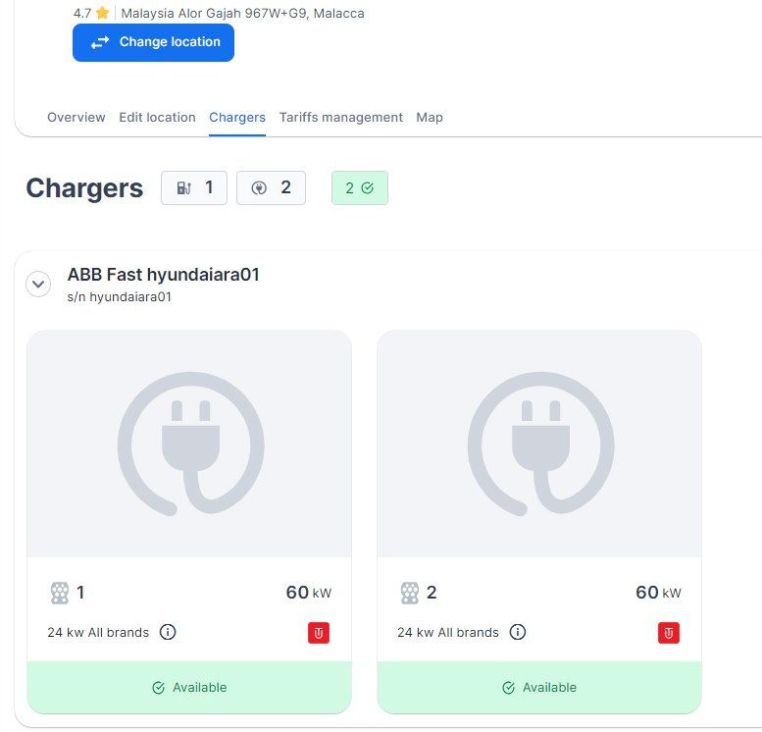The width and height of the screenshot is (762, 732).
Task: Click the info icon on connector 1
Action: [x=168, y=632]
